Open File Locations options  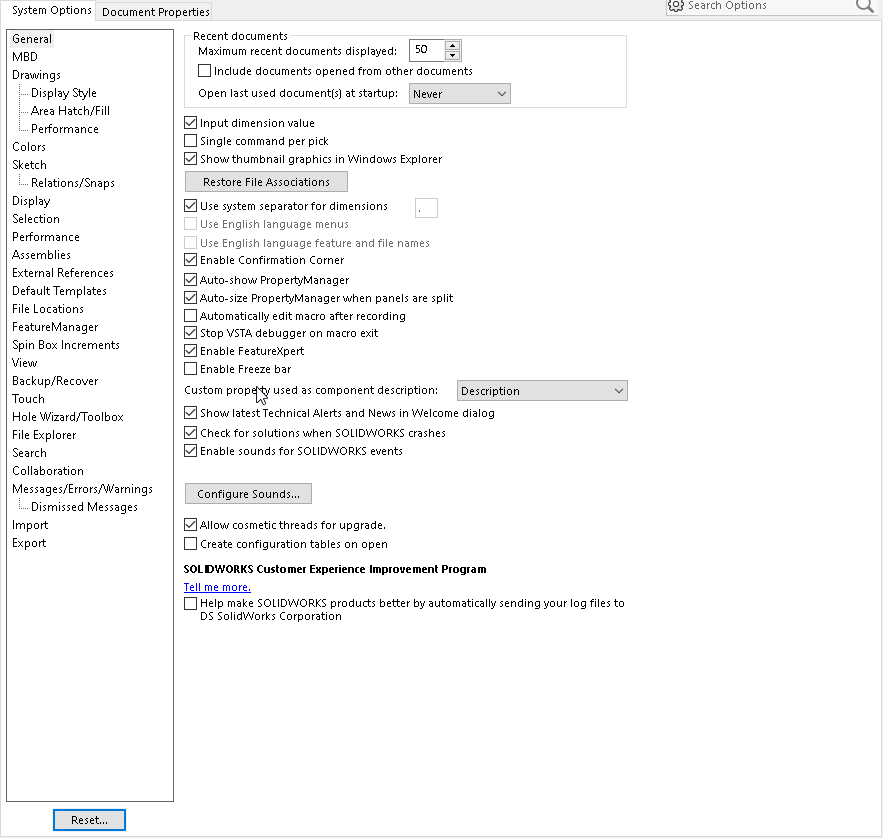click(48, 309)
